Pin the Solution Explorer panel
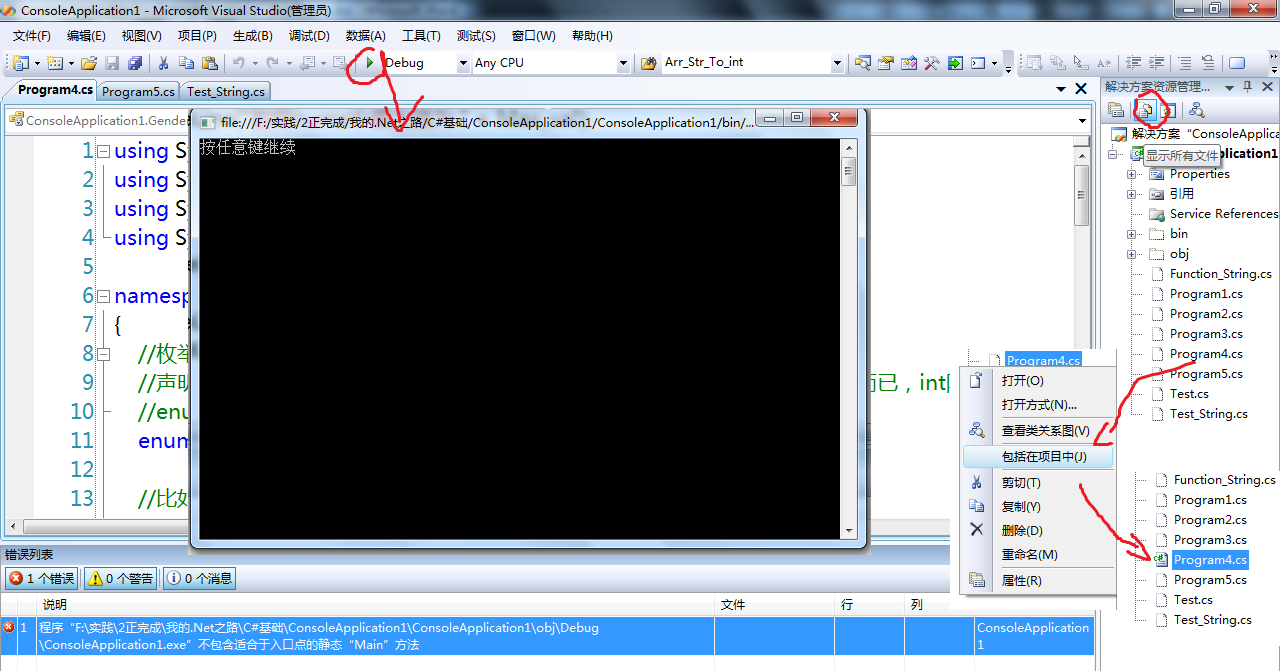This screenshot has width=1280, height=671. coord(1247,87)
